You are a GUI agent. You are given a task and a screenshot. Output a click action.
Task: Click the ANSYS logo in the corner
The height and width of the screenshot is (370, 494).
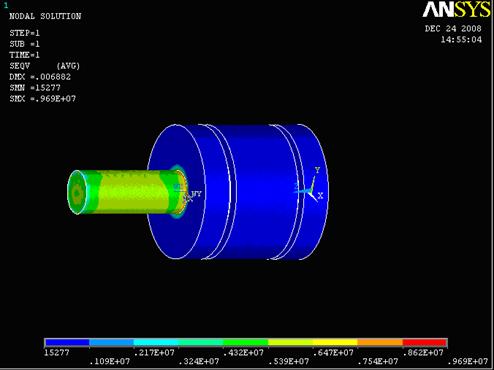pos(457,9)
